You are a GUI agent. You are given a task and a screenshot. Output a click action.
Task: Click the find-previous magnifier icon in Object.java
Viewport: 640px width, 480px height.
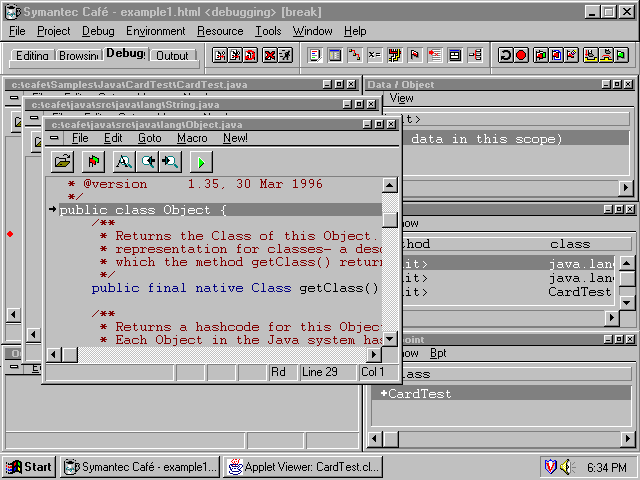coord(147,162)
